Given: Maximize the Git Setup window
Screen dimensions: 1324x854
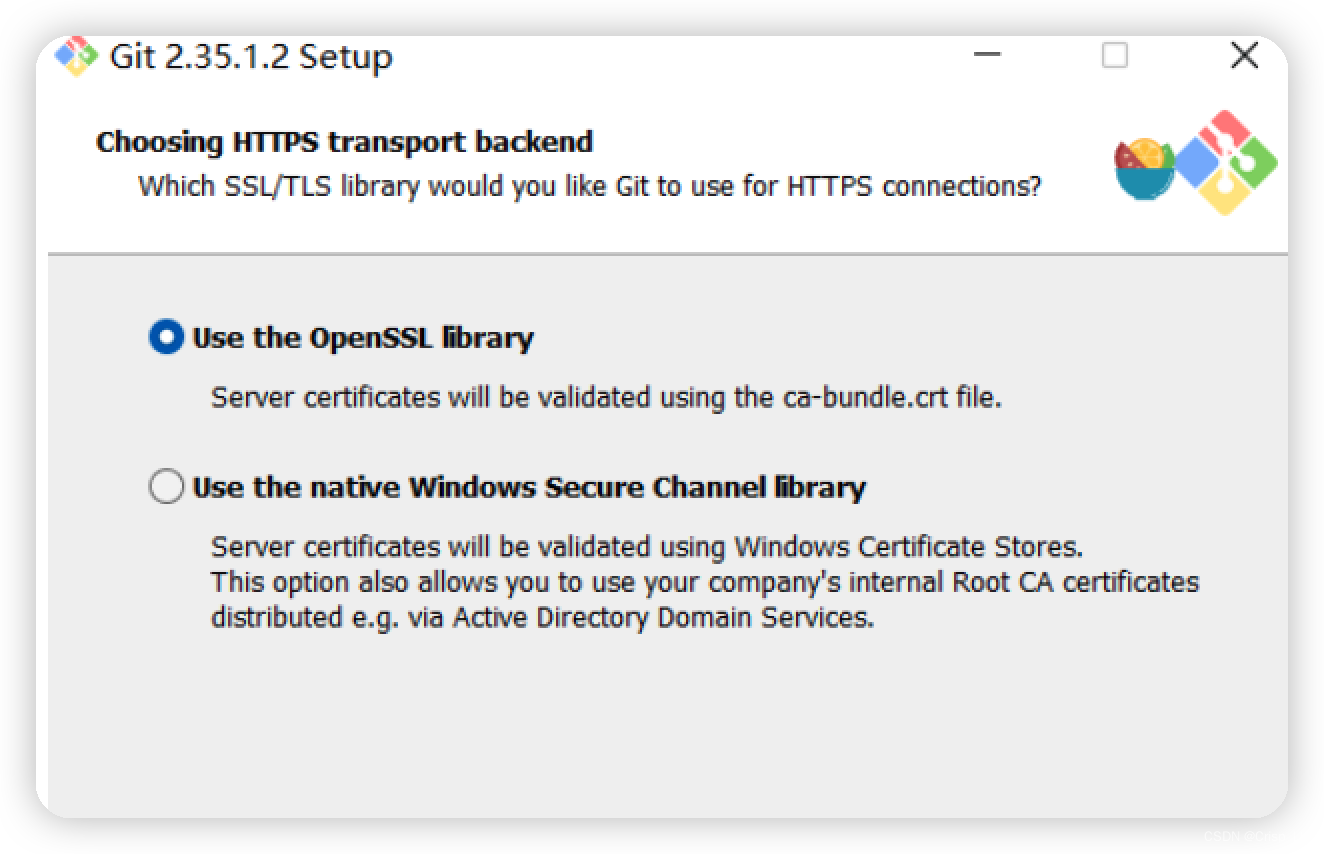Looking at the screenshot, I should pyautogui.click(x=1115, y=55).
